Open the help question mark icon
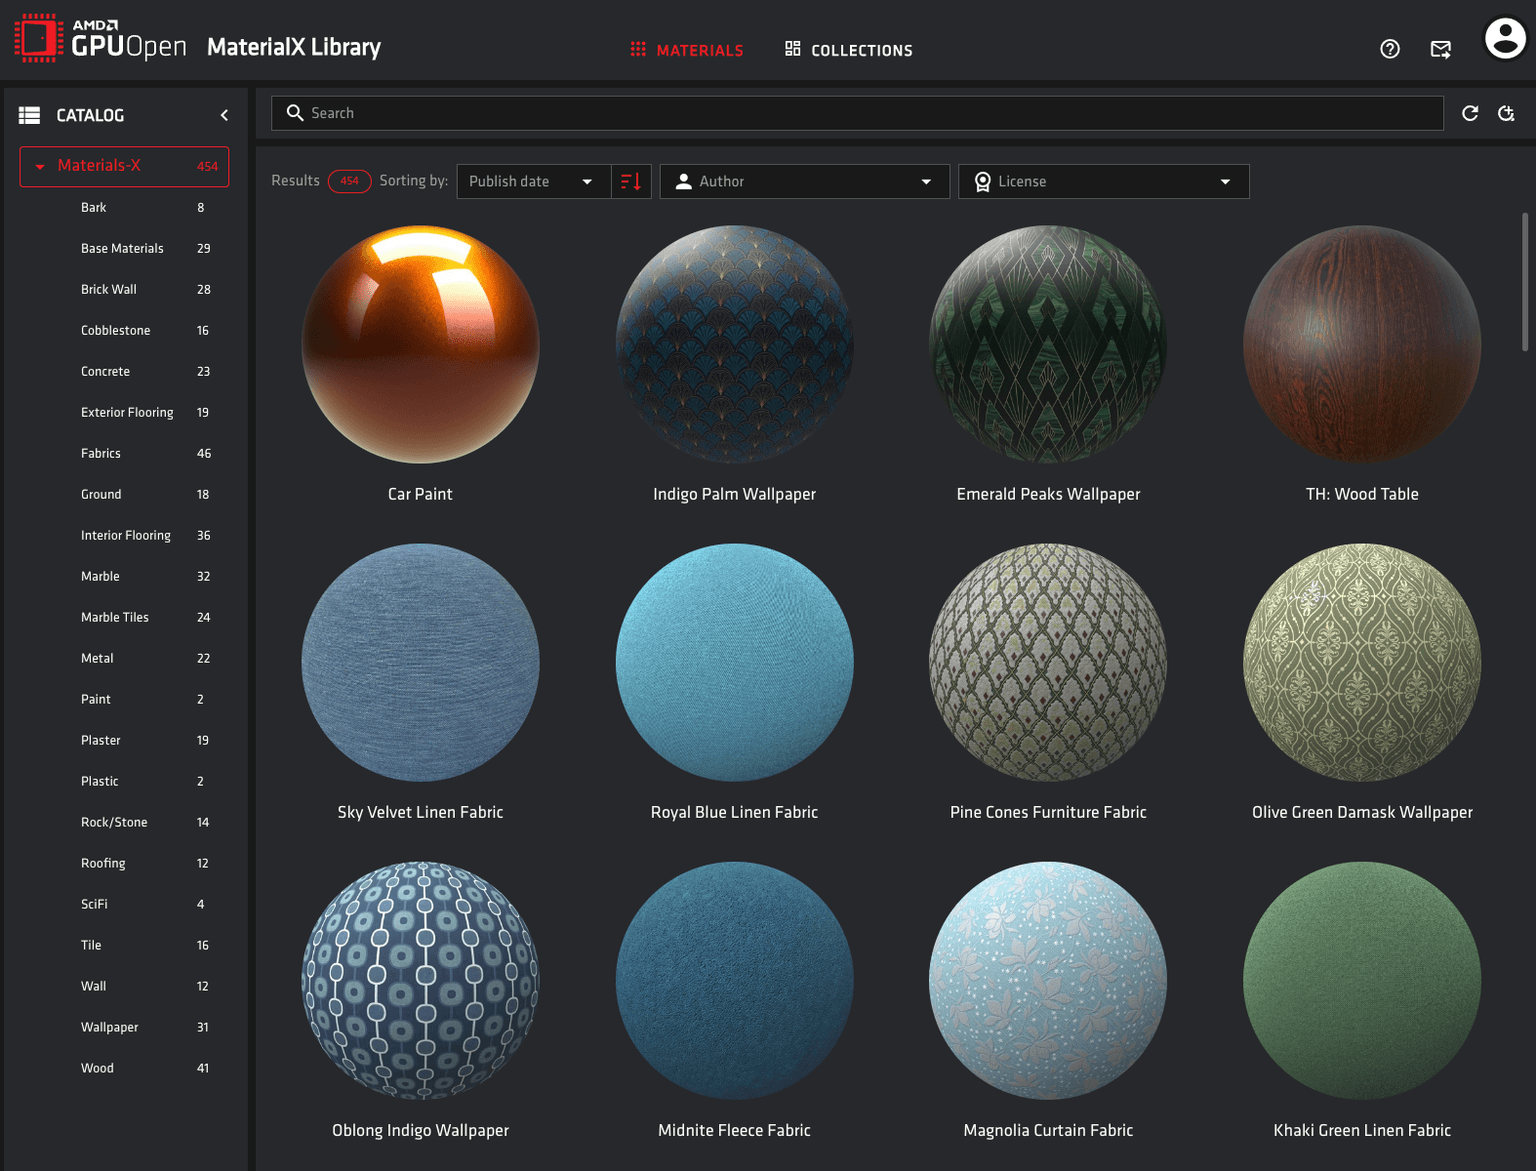1536x1171 pixels. [1389, 49]
